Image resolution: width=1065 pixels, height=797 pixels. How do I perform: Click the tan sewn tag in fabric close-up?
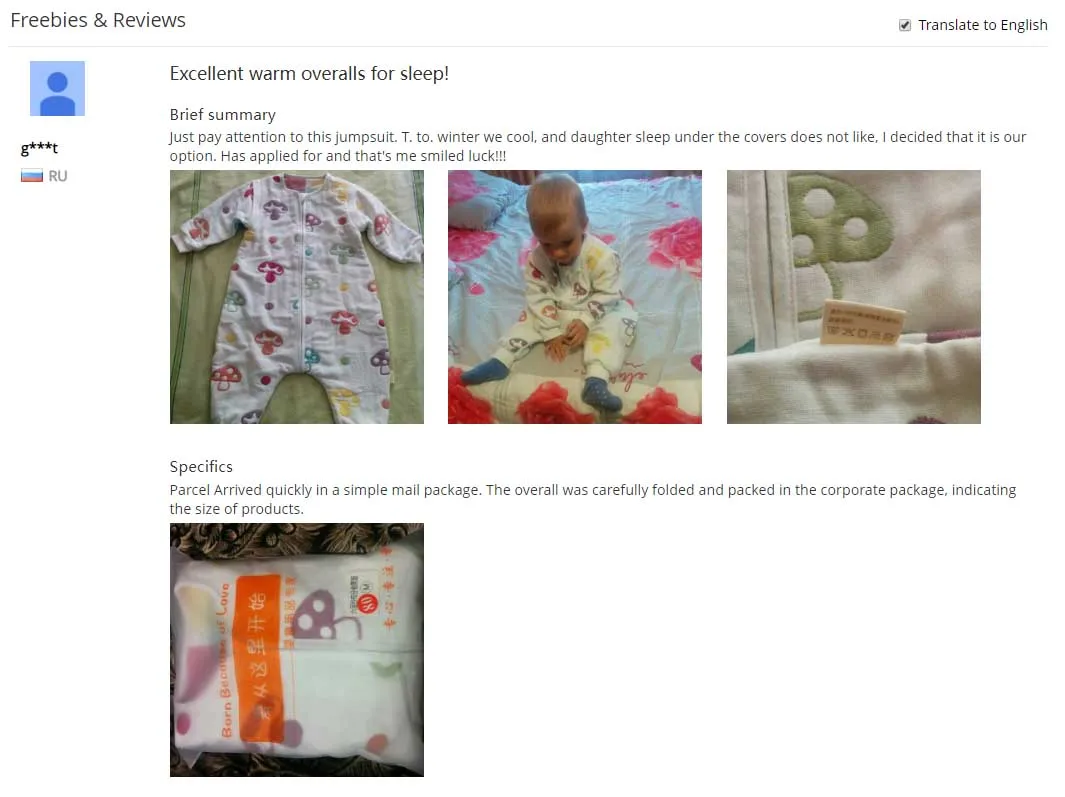pyautogui.click(x=863, y=323)
